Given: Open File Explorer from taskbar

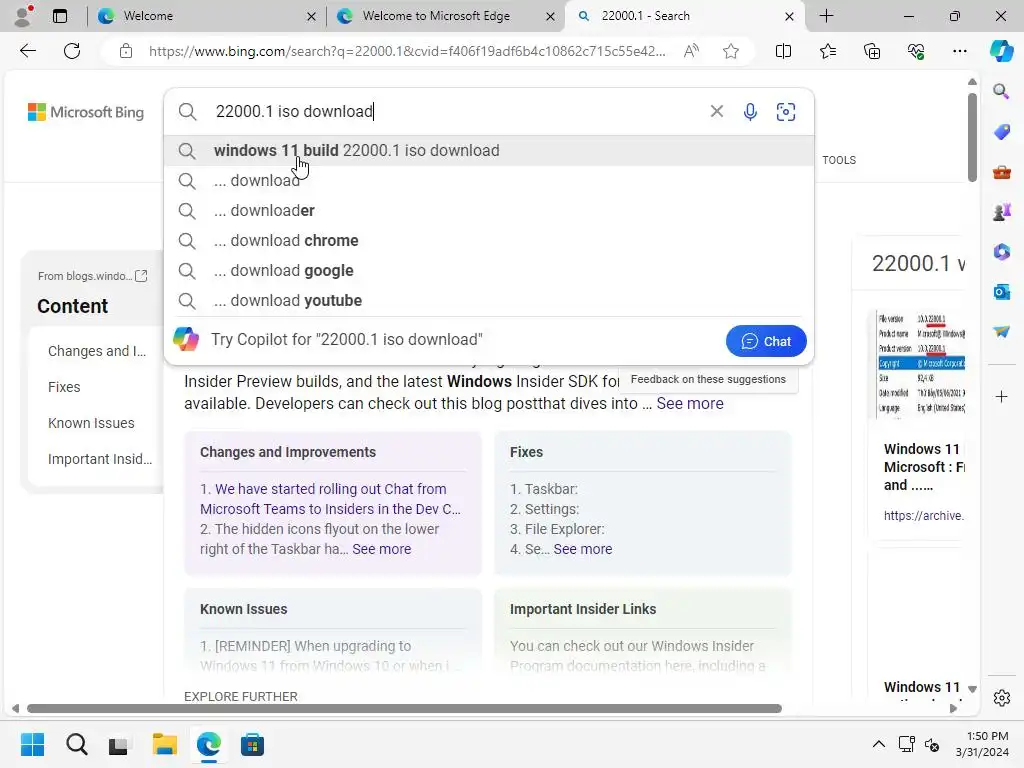Looking at the screenshot, I should pyautogui.click(x=165, y=744).
